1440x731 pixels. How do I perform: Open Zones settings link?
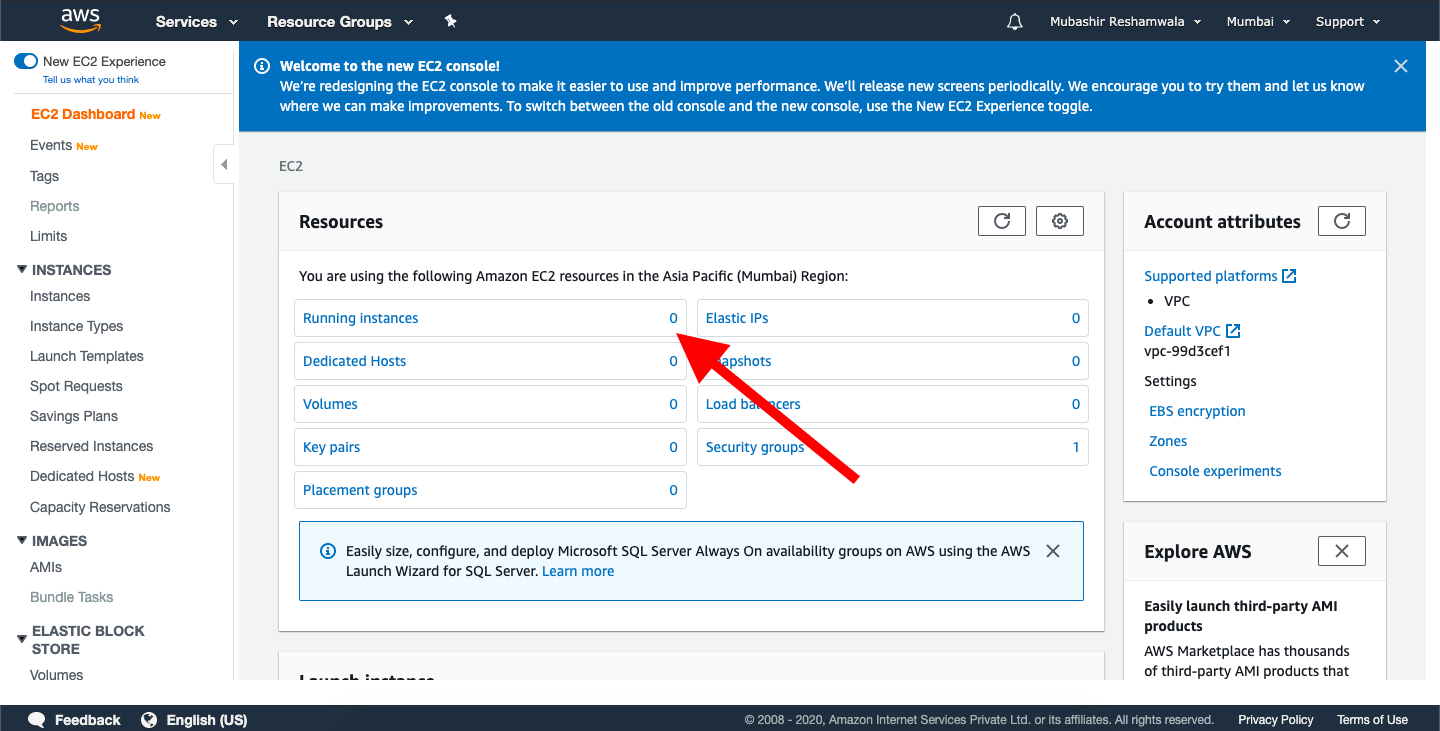(1168, 441)
